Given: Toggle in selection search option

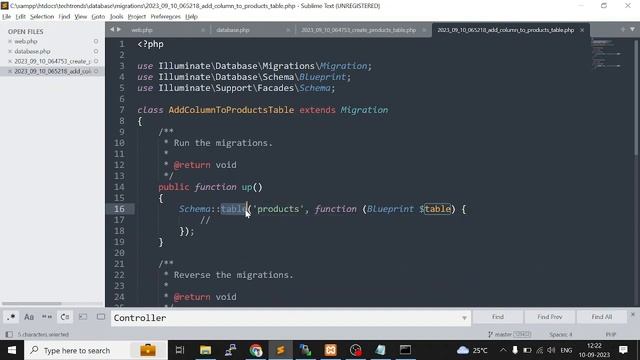Looking at the screenshot, I should [x=83, y=317].
